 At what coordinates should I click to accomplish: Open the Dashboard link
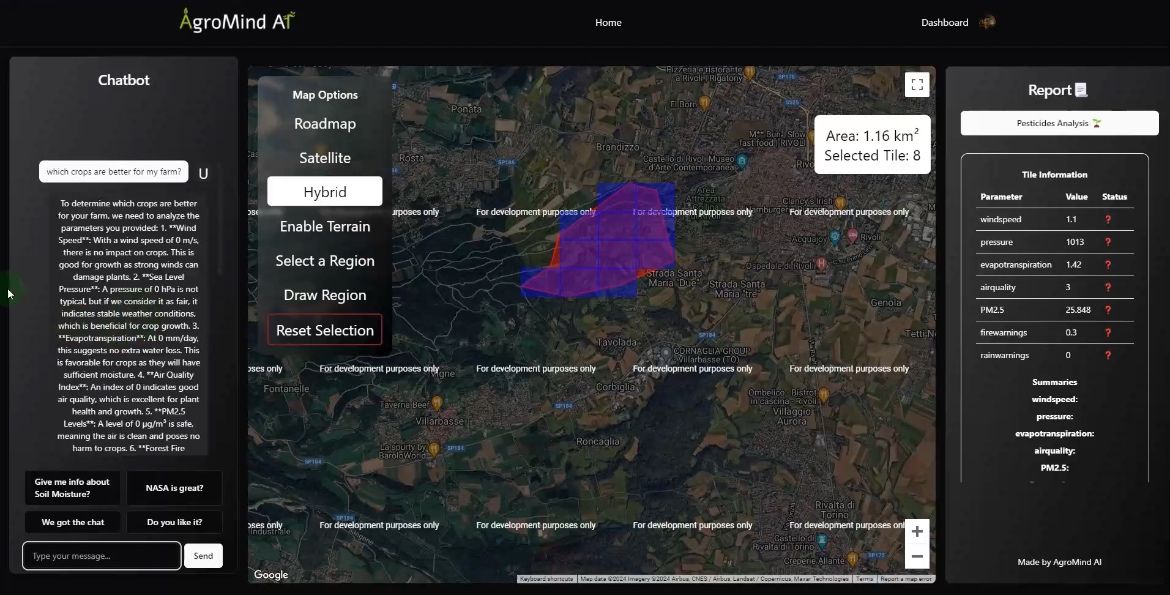(945, 22)
